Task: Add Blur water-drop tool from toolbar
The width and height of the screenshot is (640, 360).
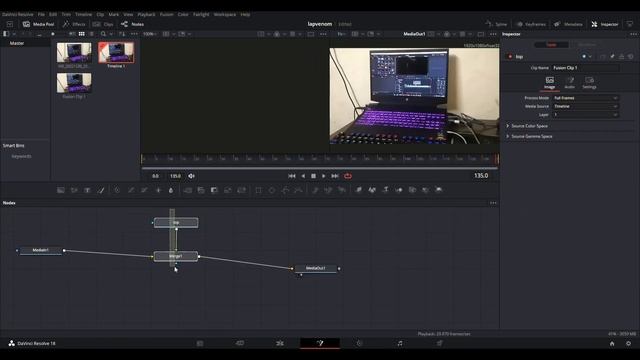Action: click(x=171, y=190)
